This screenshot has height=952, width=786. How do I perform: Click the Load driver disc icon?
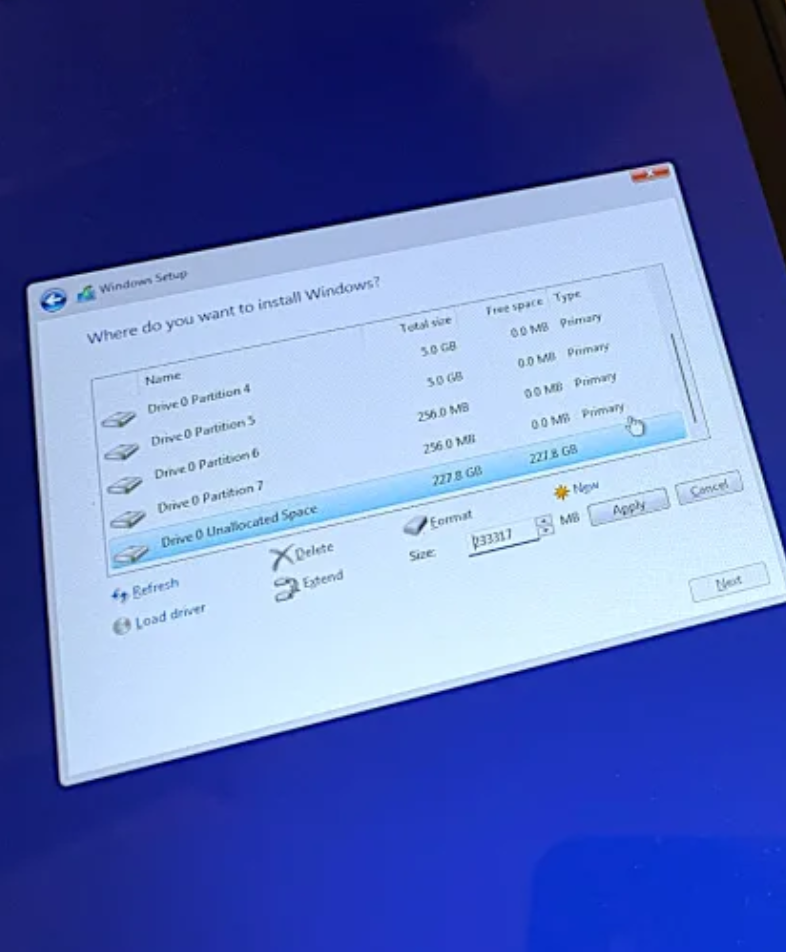coord(121,626)
